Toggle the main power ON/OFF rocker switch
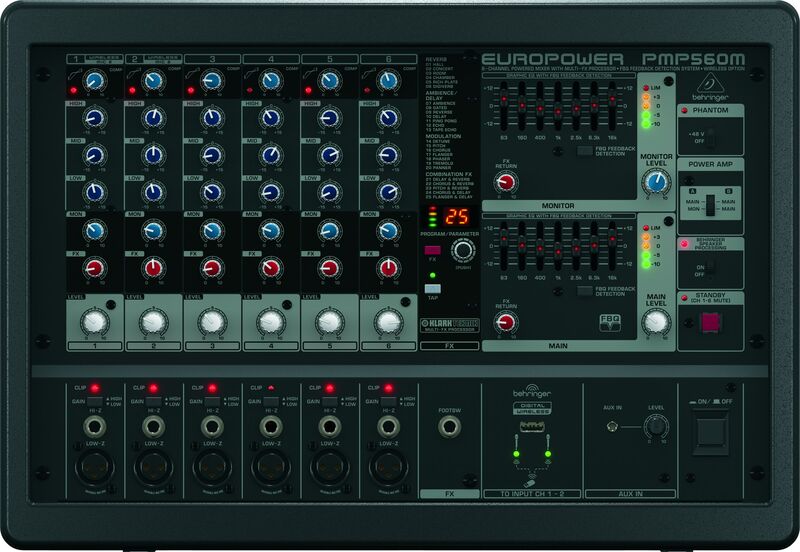This screenshot has width=800, height=552. coord(711,431)
